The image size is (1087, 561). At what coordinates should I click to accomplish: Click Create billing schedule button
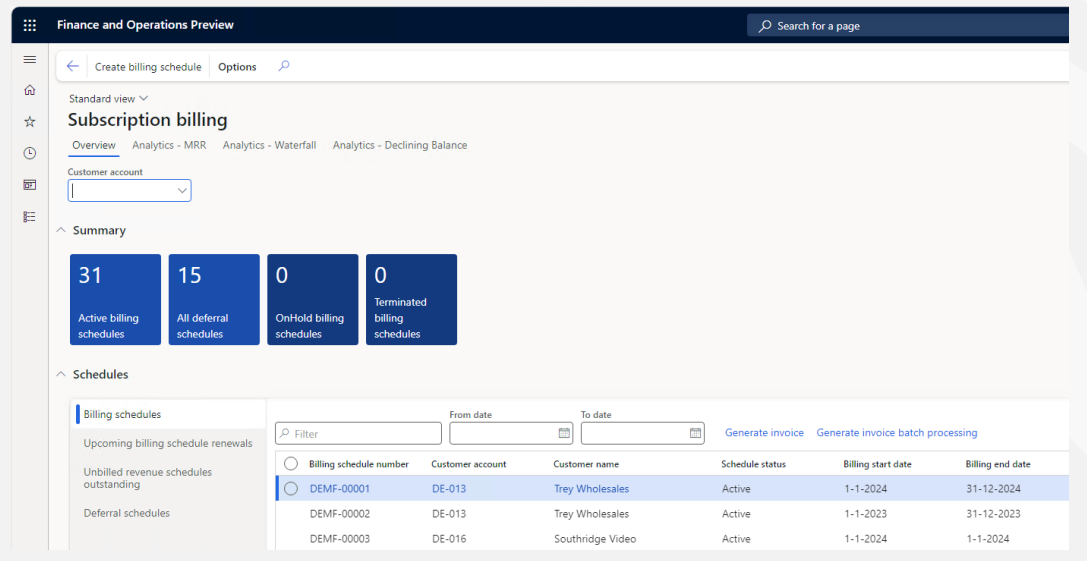[148, 67]
